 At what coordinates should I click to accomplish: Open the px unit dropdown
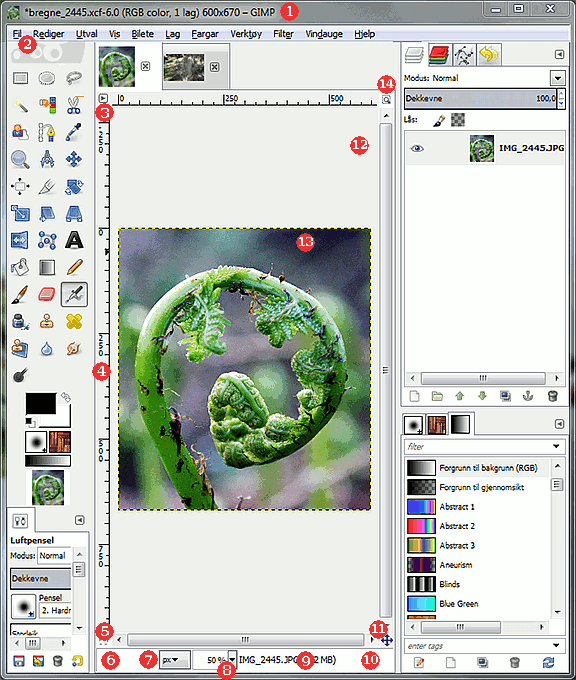click(174, 660)
